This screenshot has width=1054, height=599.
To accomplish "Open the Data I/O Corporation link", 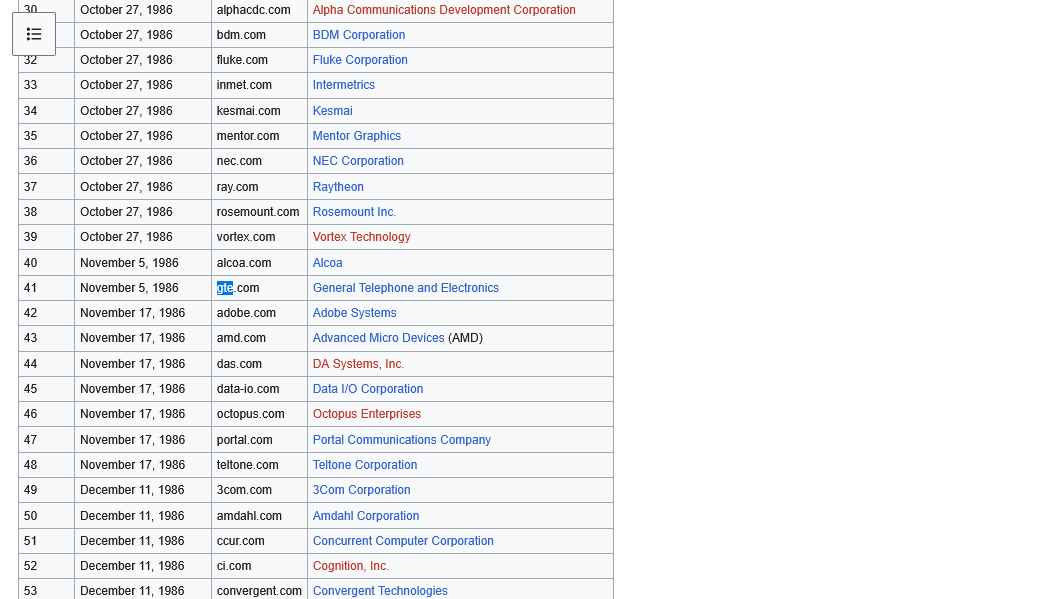I will pyautogui.click(x=368, y=389).
